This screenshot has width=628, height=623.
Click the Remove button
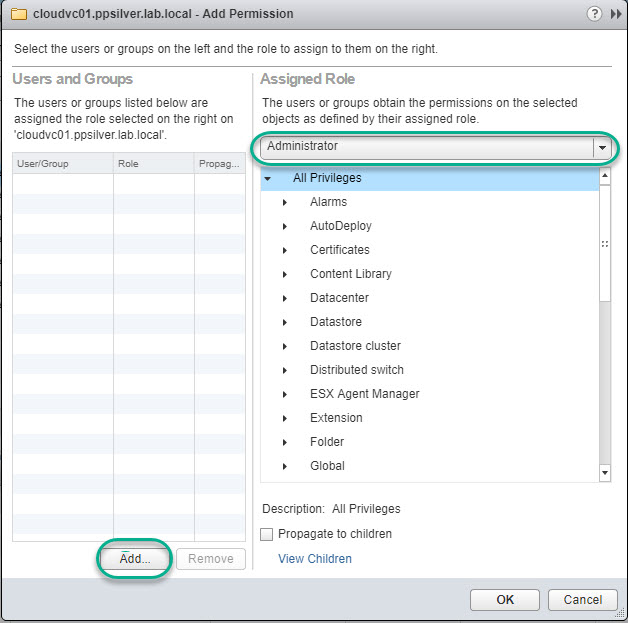(211, 559)
